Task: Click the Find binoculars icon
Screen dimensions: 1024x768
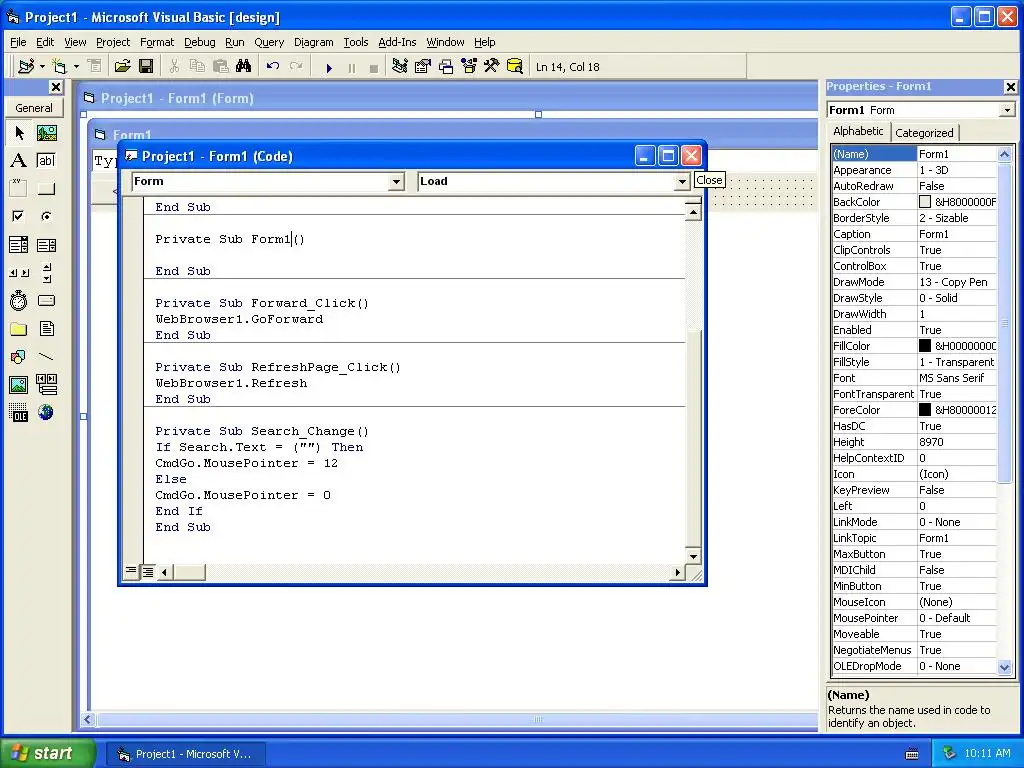Action: (244, 67)
